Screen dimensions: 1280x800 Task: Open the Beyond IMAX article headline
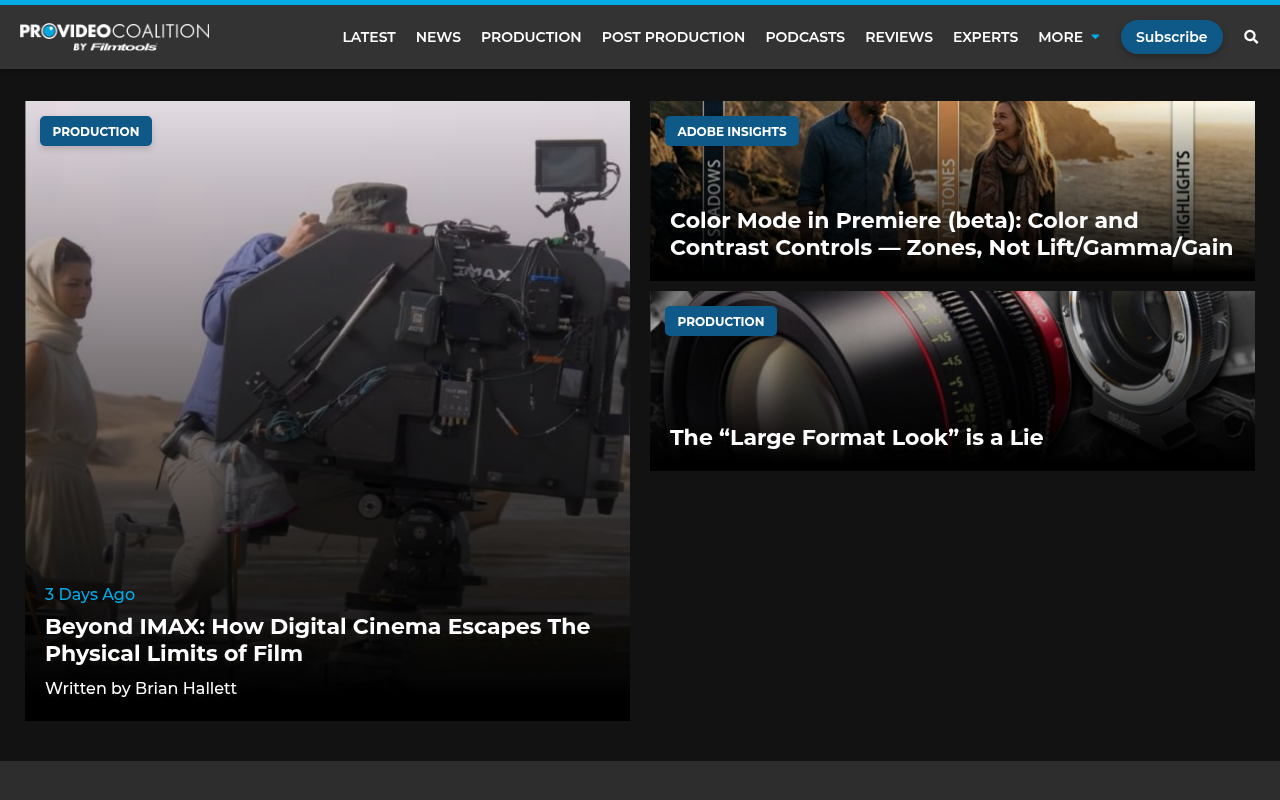tap(318, 640)
